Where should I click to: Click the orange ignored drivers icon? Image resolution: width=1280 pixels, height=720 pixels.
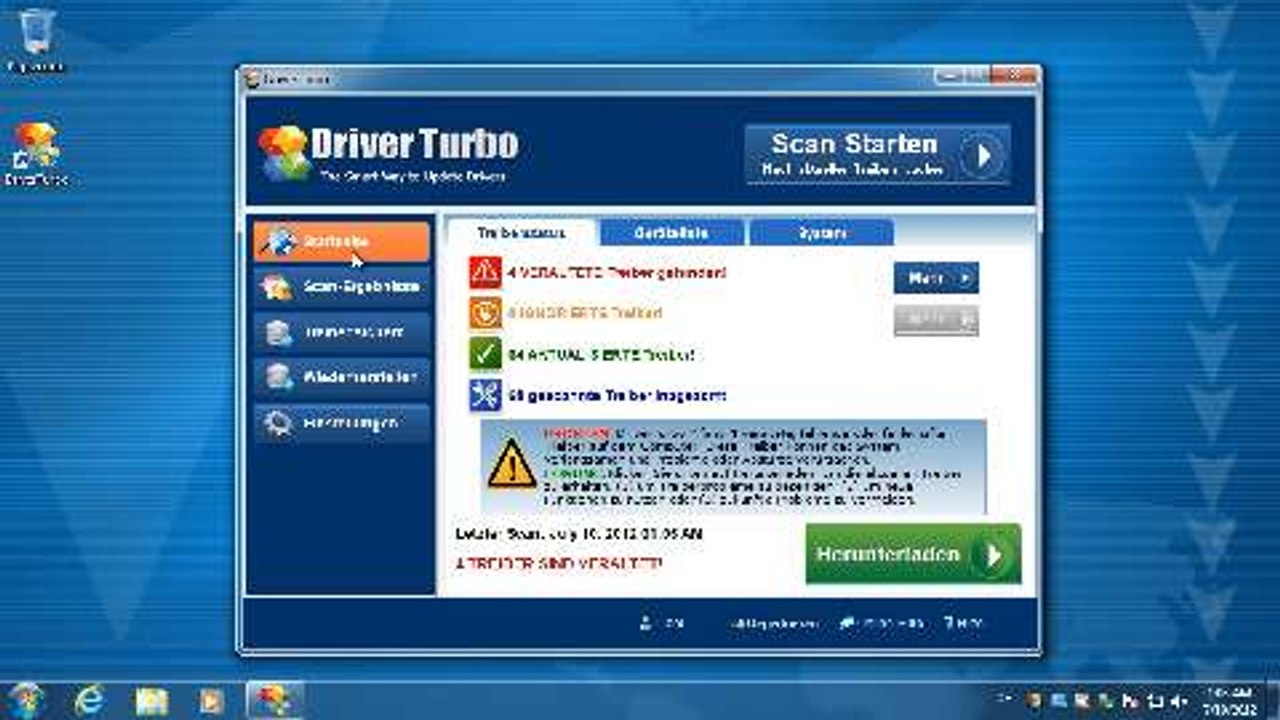pos(485,313)
